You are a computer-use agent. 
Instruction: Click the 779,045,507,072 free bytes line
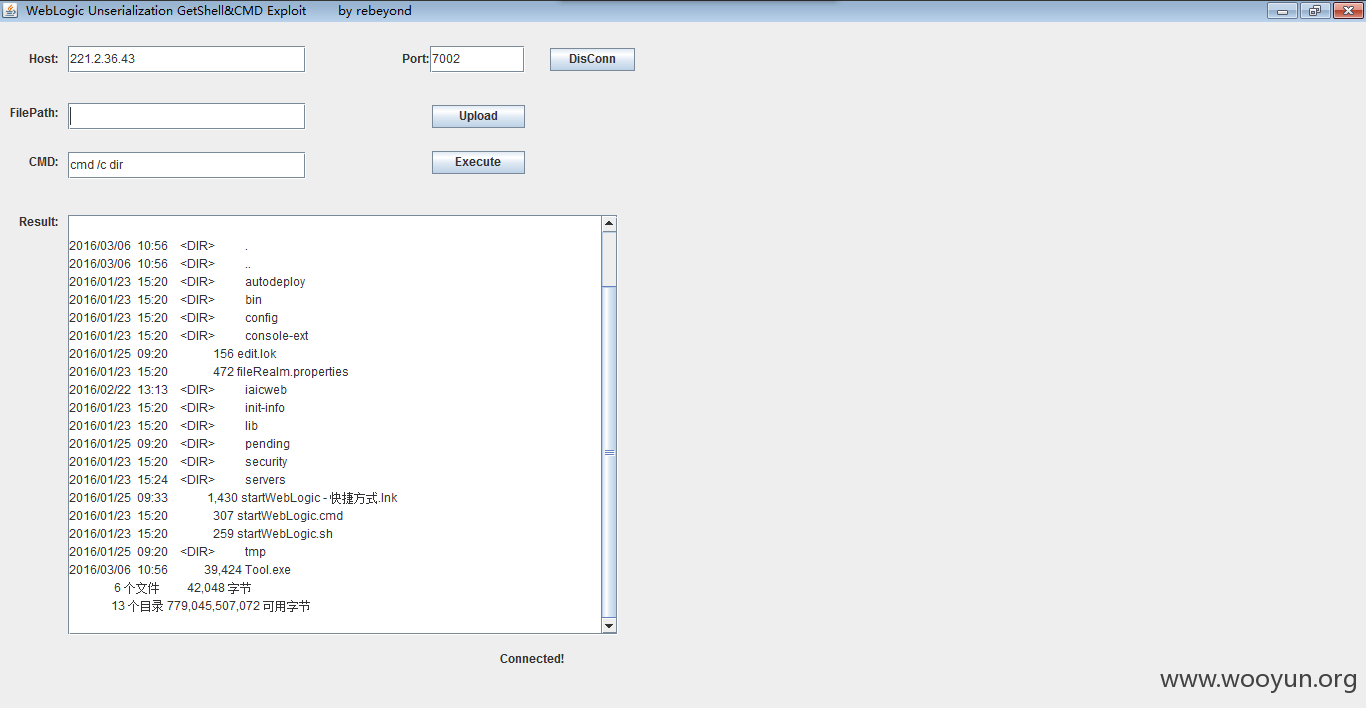(211, 606)
